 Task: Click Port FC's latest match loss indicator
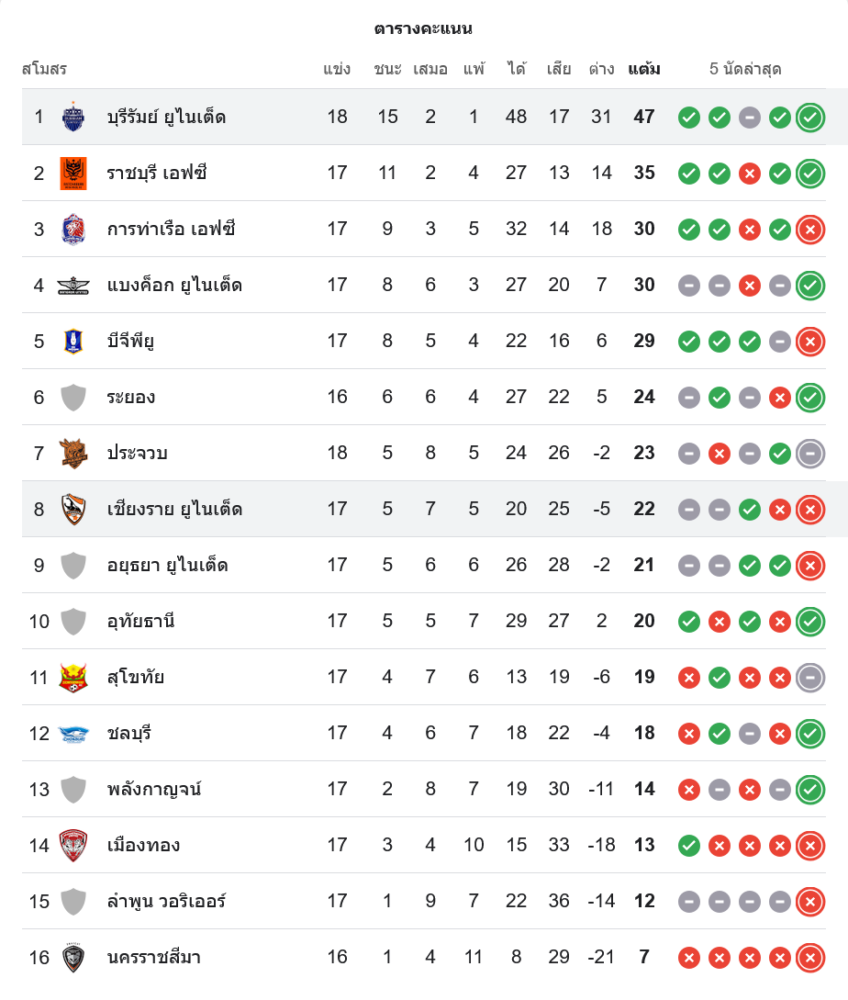click(810, 229)
